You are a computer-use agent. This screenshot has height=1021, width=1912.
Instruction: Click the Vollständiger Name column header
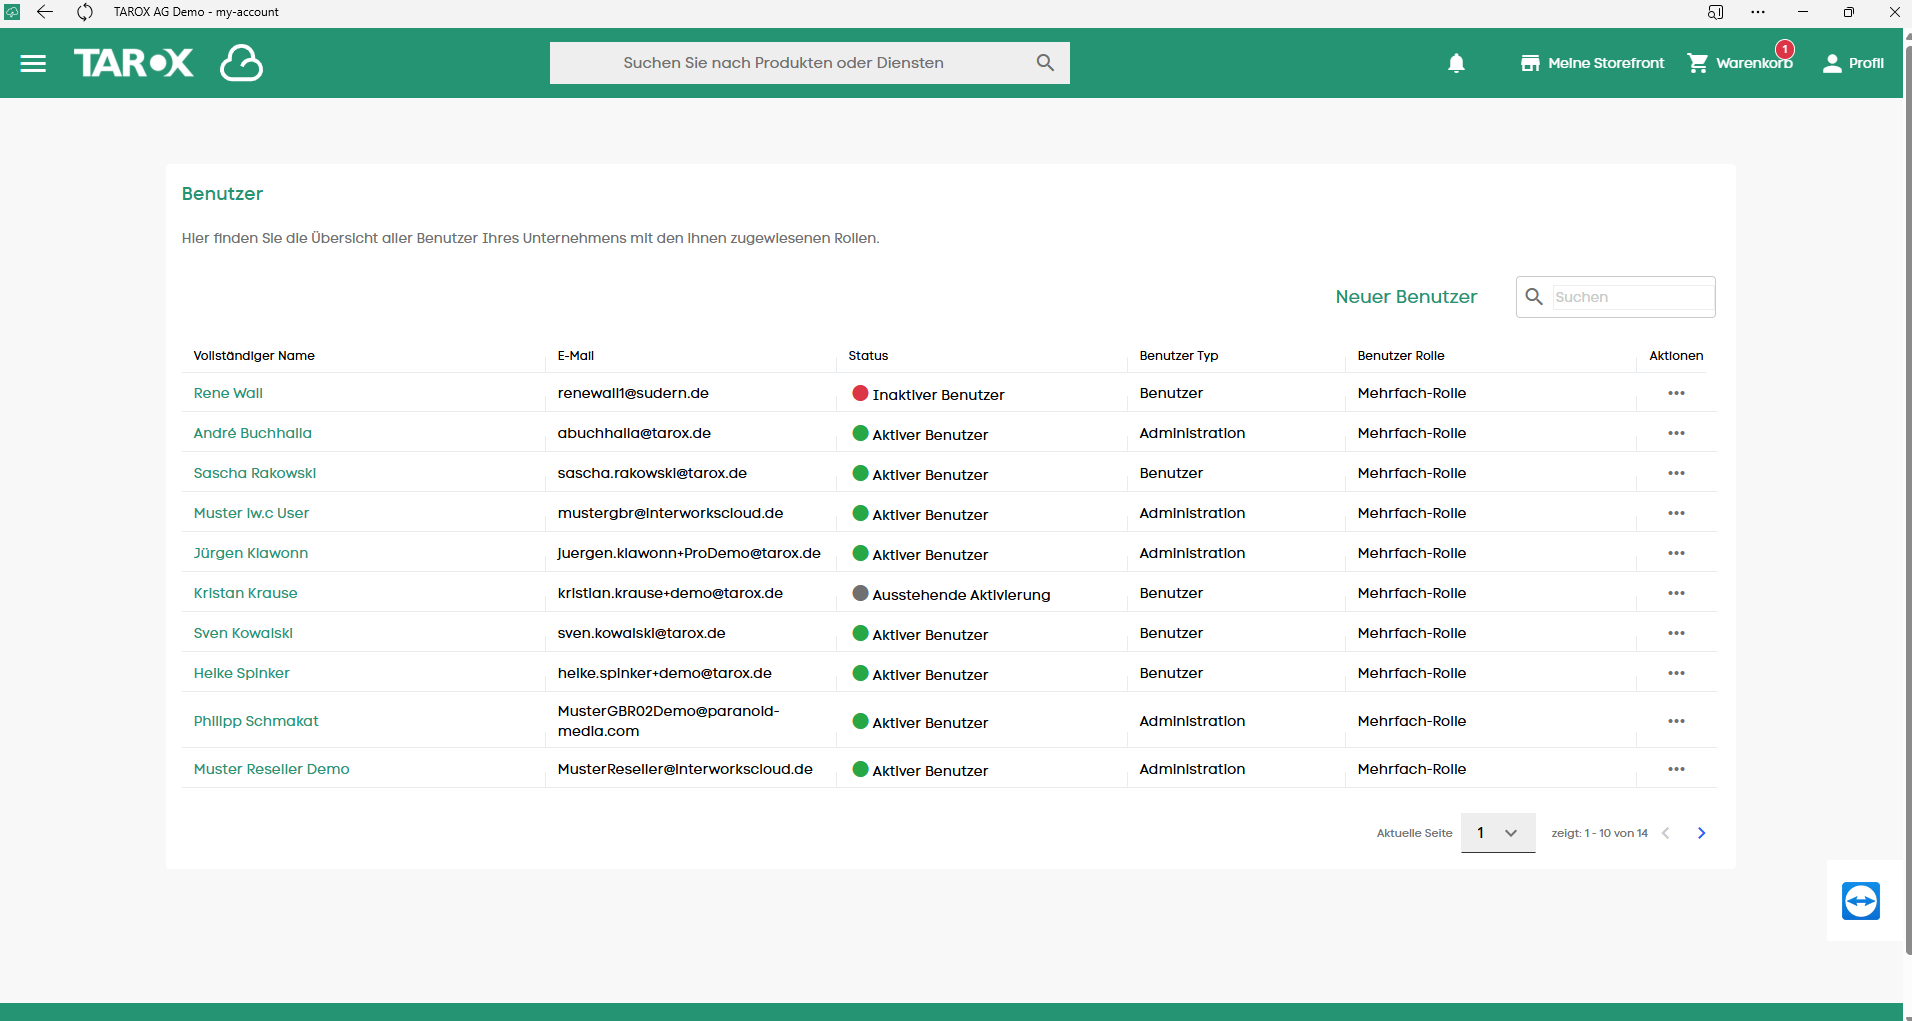pyautogui.click(x=254, y=356)
